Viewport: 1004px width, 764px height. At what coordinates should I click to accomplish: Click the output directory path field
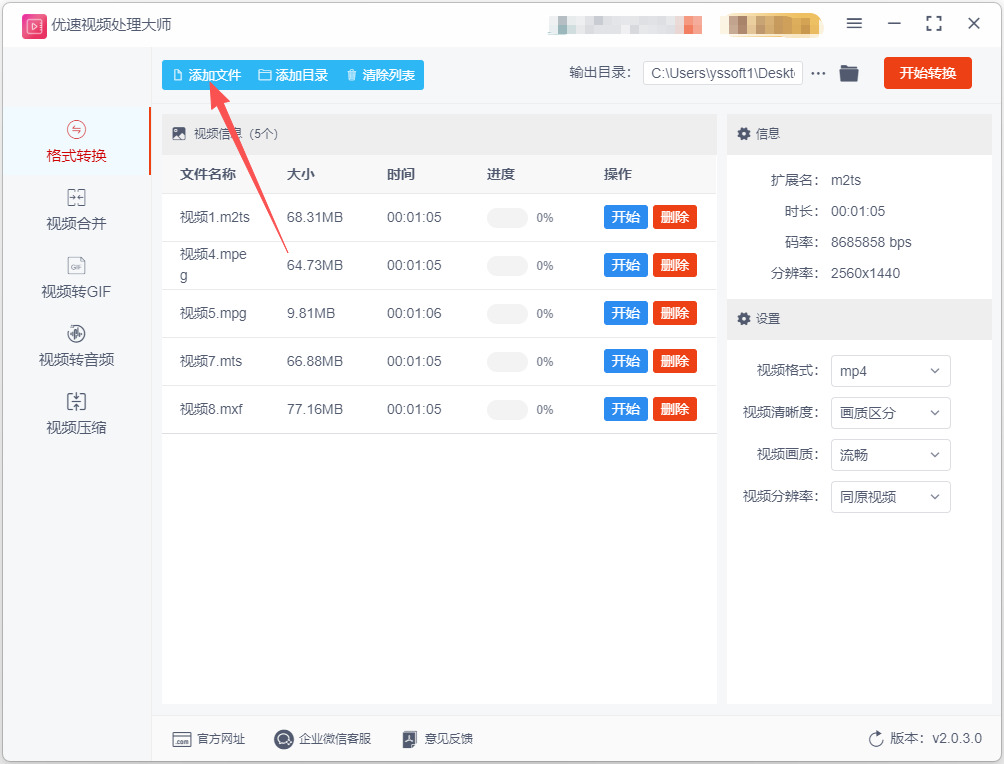pos(722,73)
